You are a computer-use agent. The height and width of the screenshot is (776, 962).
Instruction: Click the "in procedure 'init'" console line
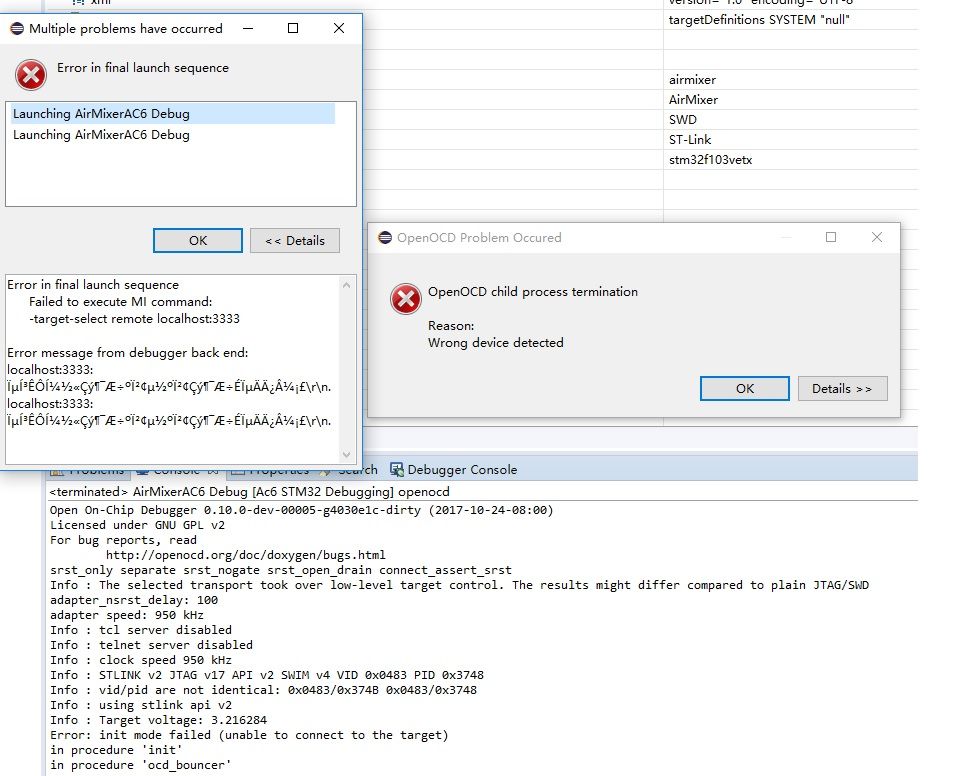coord(116,750)
